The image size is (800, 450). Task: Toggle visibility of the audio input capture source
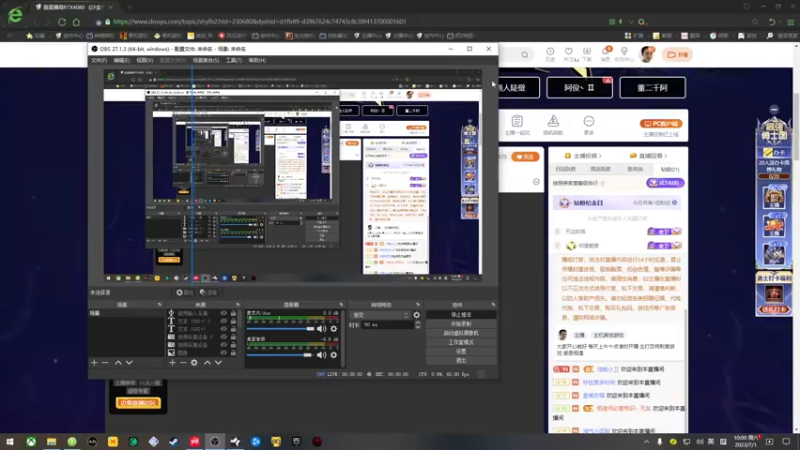tap(223, 313)
